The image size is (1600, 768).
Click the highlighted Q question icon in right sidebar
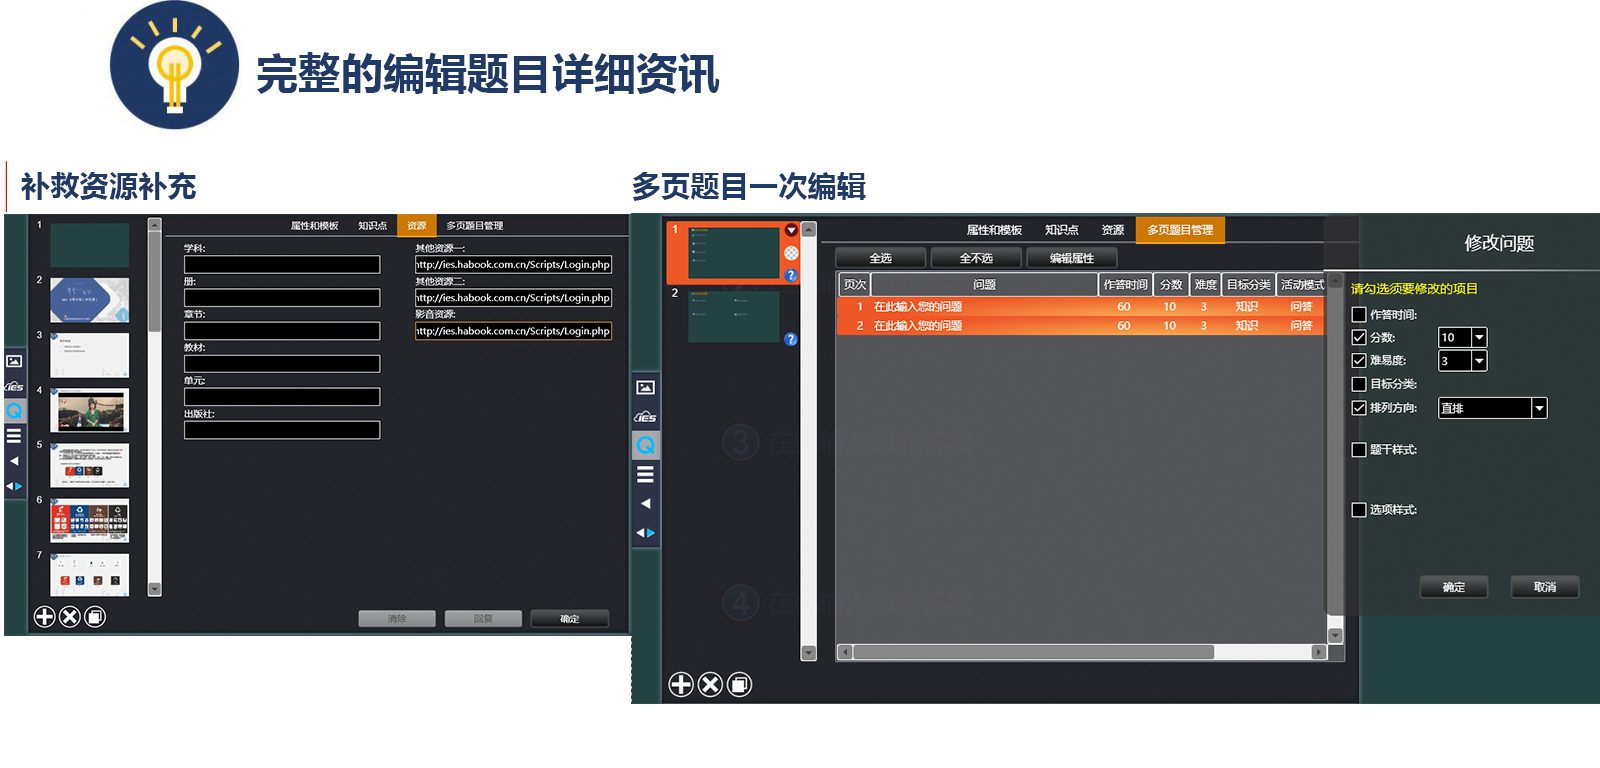tap(645, 445)
